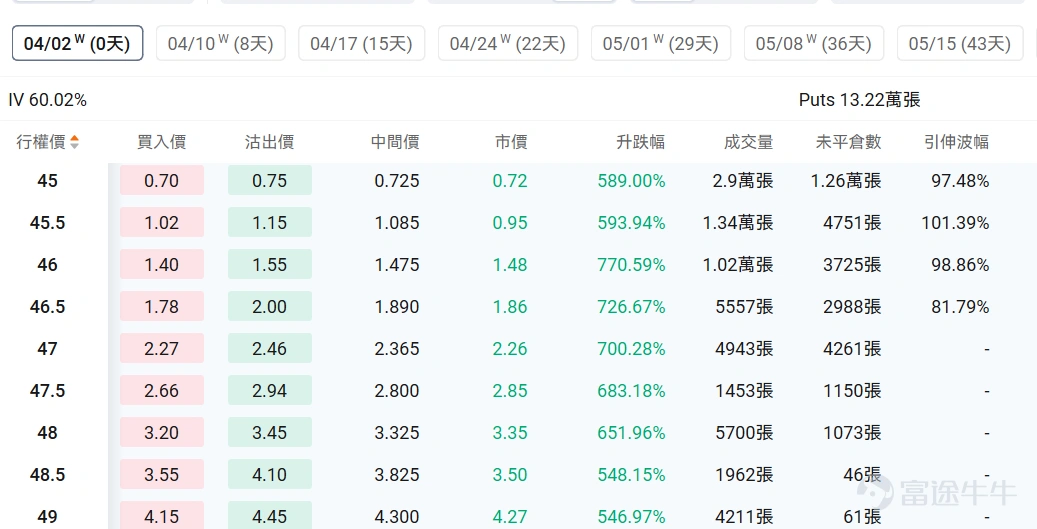
Task: Click the 沽出價 column header
Action: (269, 142)
